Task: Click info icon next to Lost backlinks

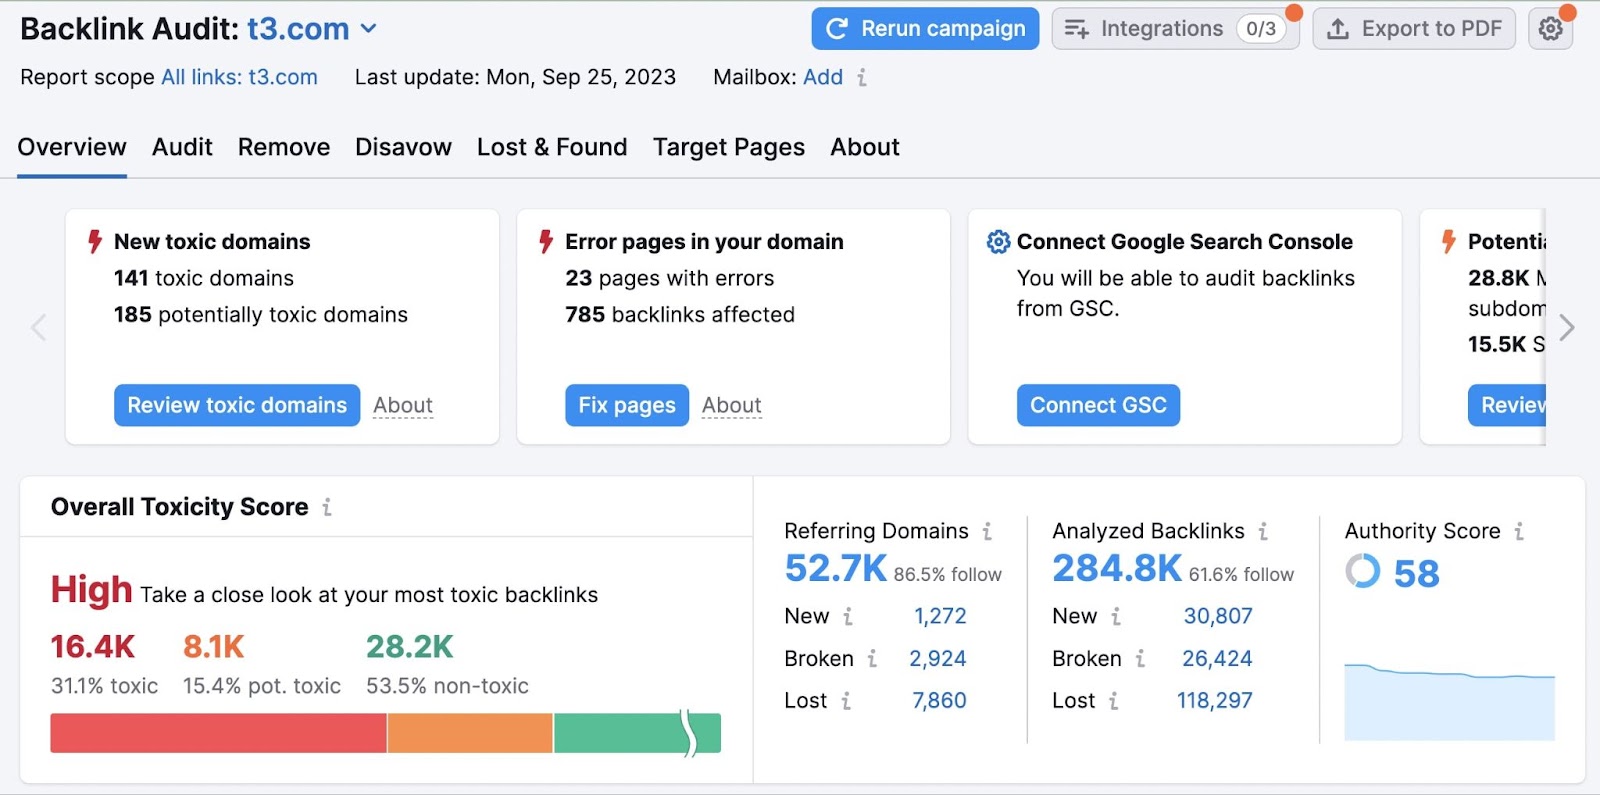Action: click(1113, 701)
